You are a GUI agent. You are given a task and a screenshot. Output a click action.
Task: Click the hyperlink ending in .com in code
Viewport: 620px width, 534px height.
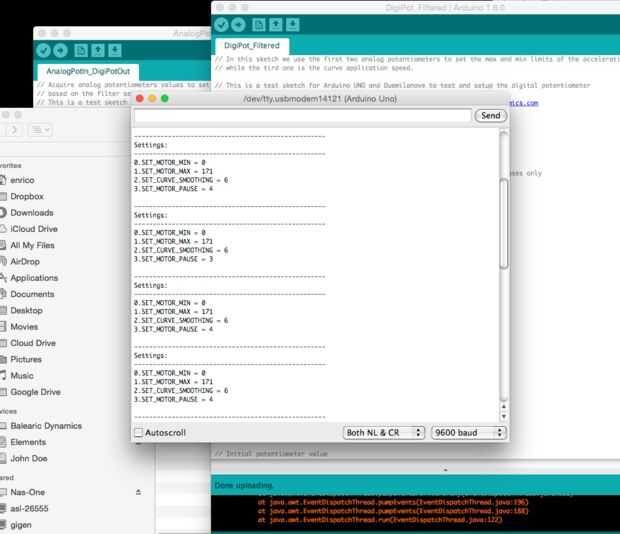click(524, 103)
